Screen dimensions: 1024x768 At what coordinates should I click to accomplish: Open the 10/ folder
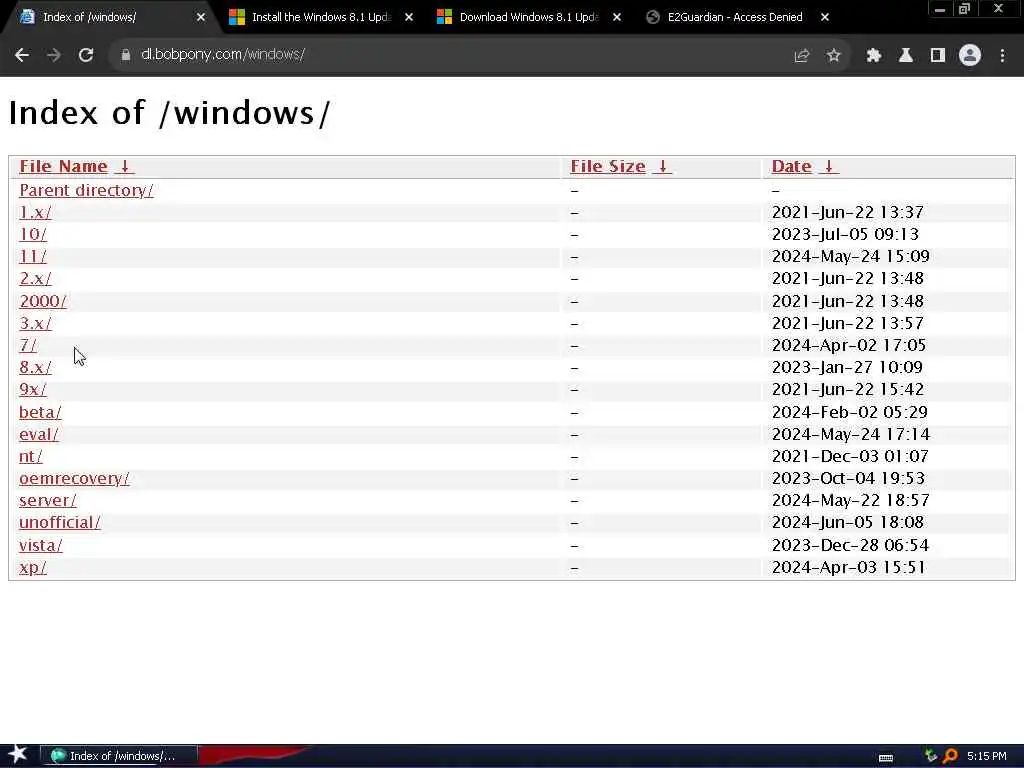pyautogui.click(x=33, y=234)
